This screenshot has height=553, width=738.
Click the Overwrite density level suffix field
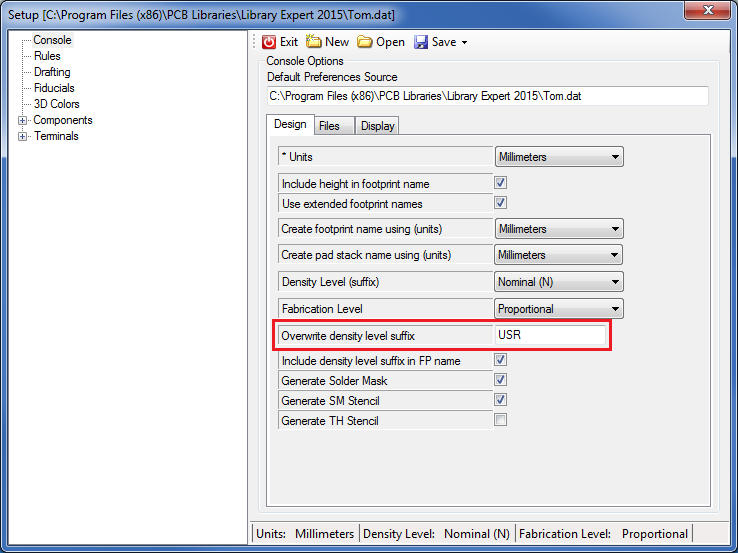(550, 335)
